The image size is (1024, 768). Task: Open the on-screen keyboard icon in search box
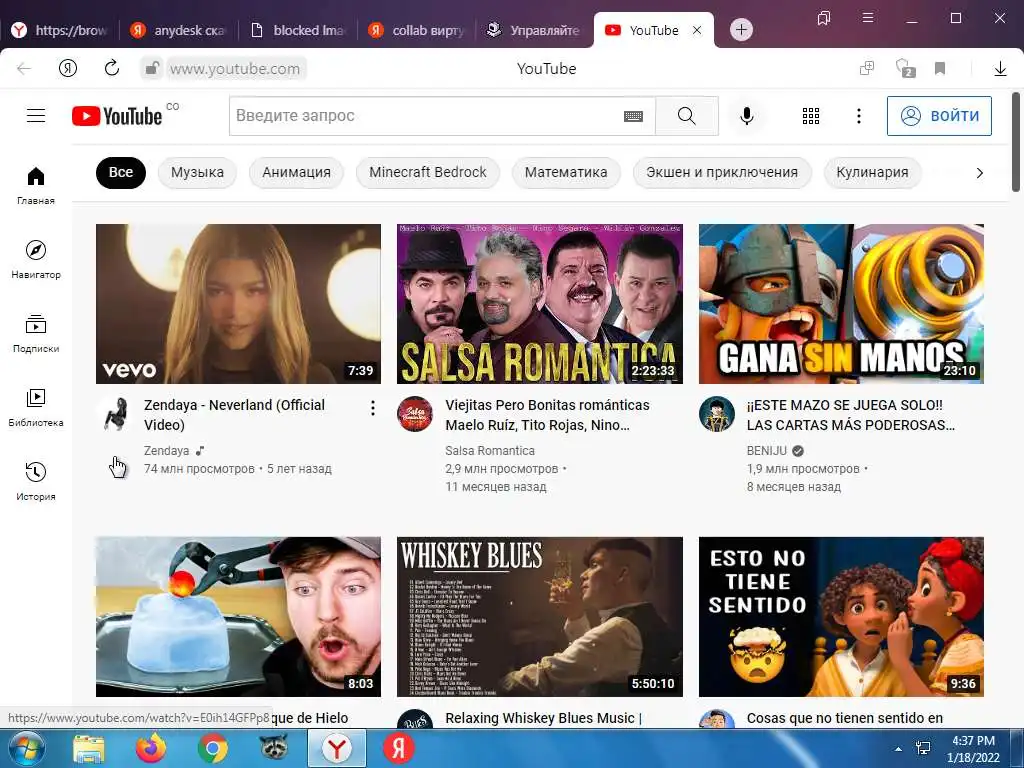[x=633, y=116]
